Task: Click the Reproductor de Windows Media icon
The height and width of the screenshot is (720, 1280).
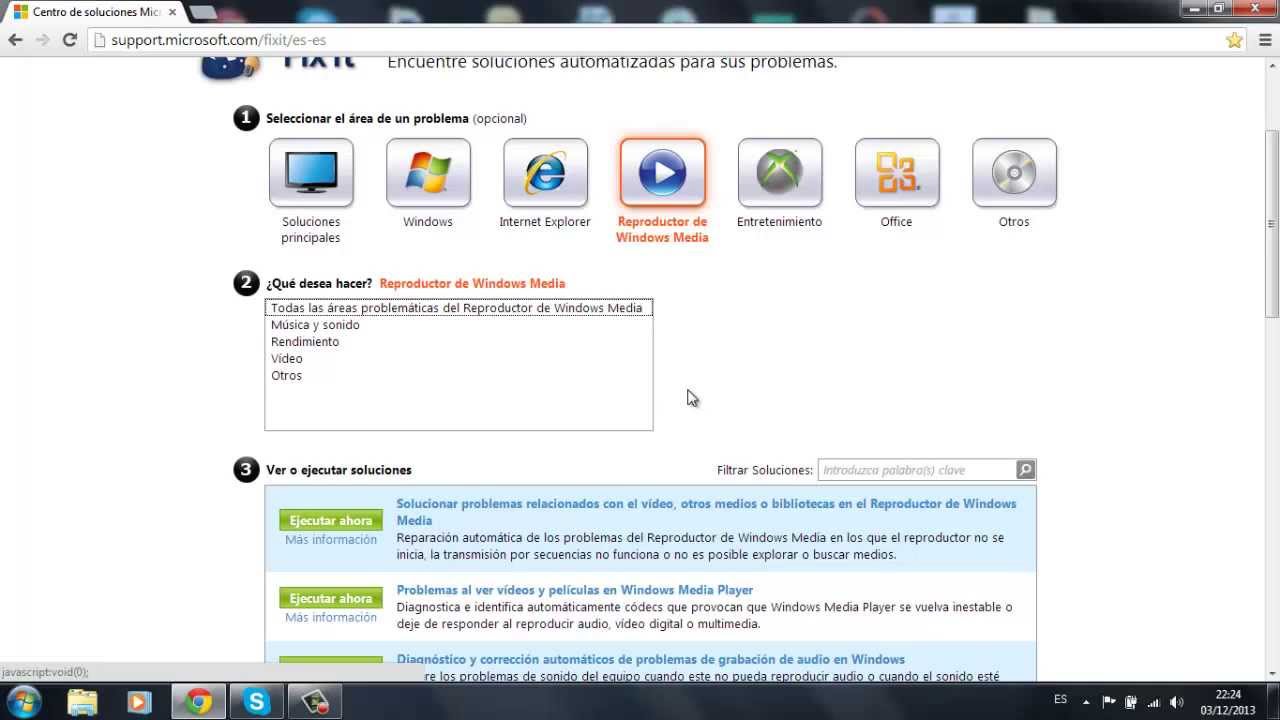Action: tap(662, 173)
